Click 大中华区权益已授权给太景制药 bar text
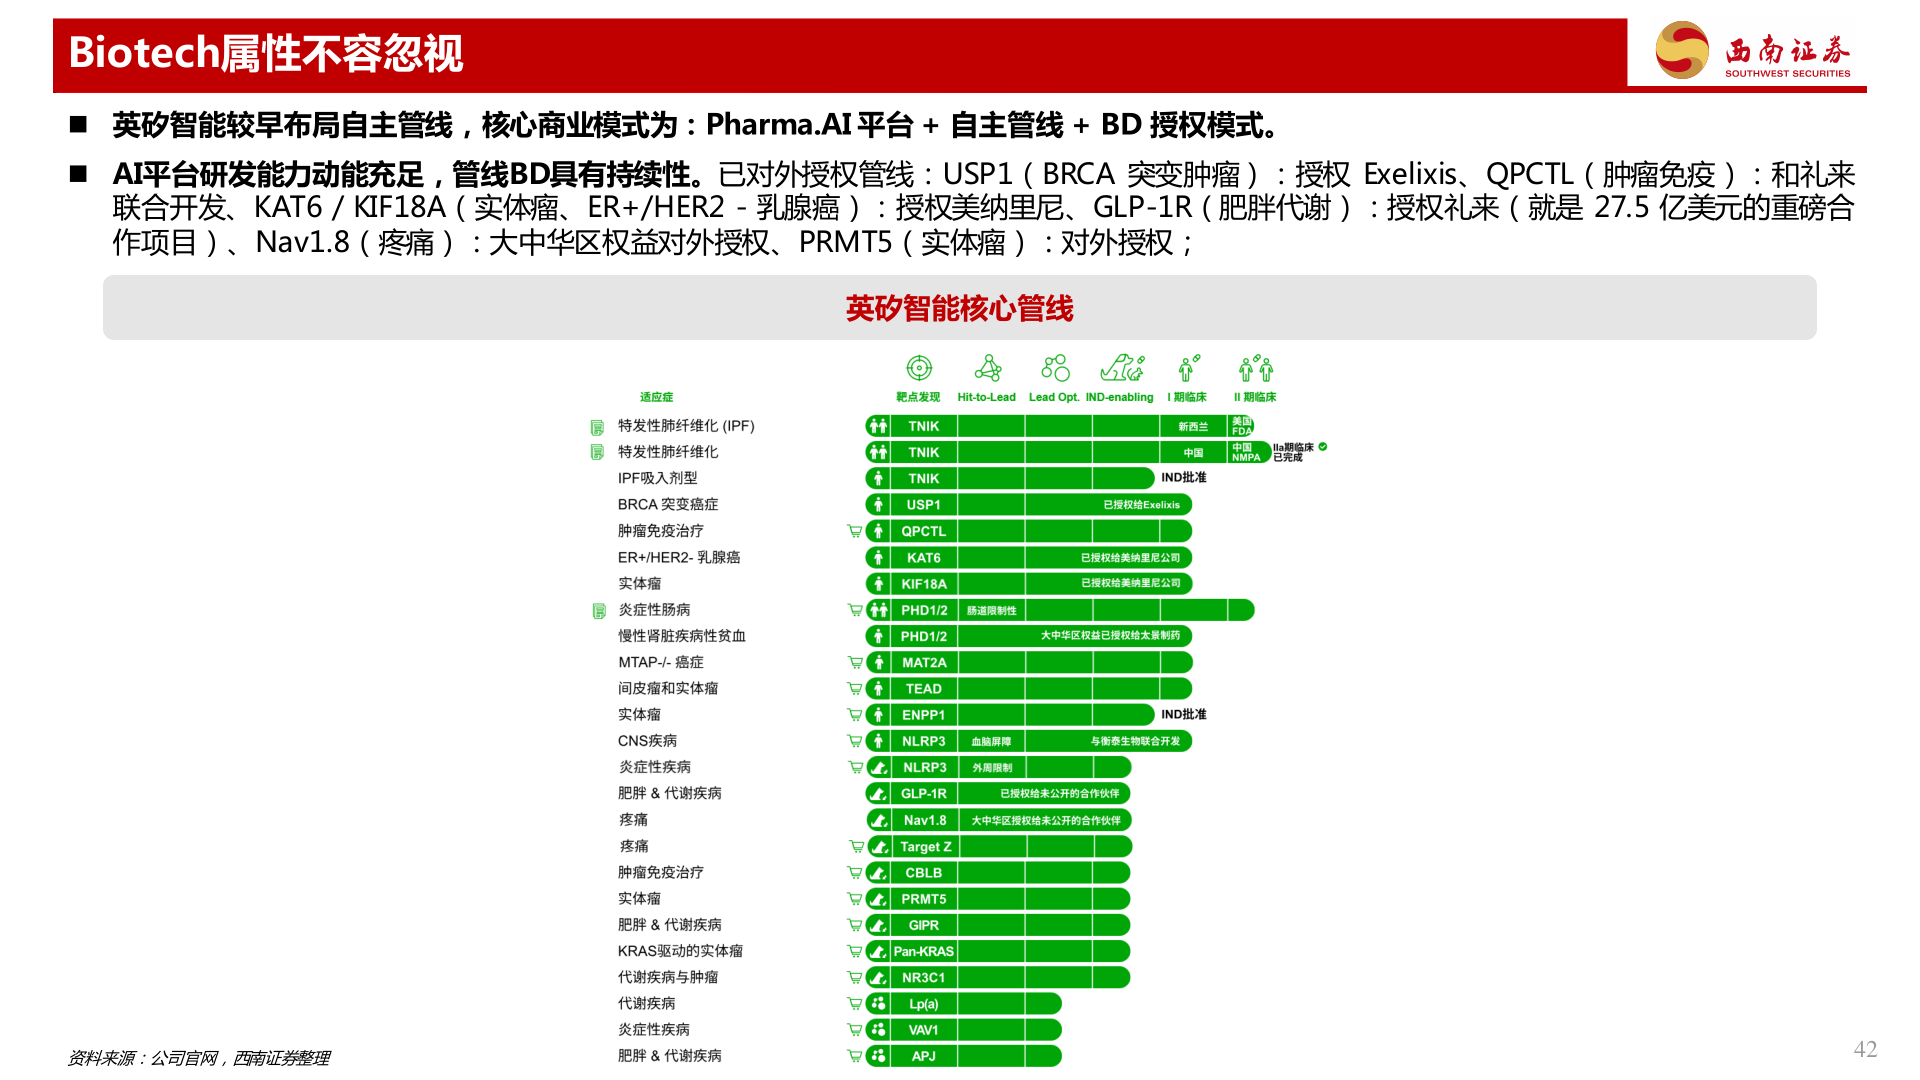 (1110, 635)
